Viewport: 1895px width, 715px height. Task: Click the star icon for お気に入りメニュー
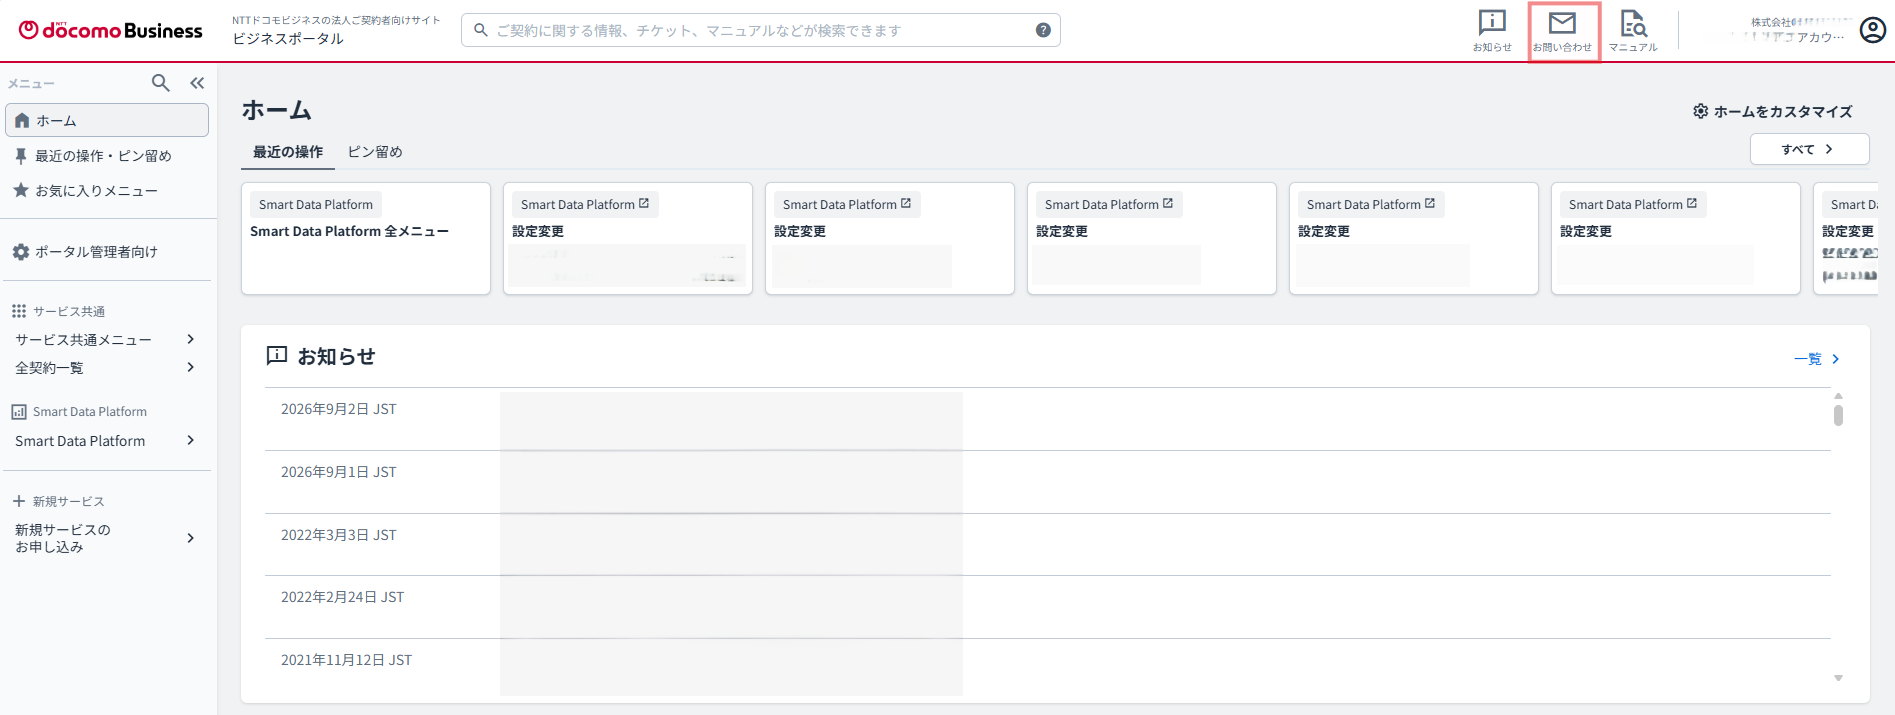20,190
